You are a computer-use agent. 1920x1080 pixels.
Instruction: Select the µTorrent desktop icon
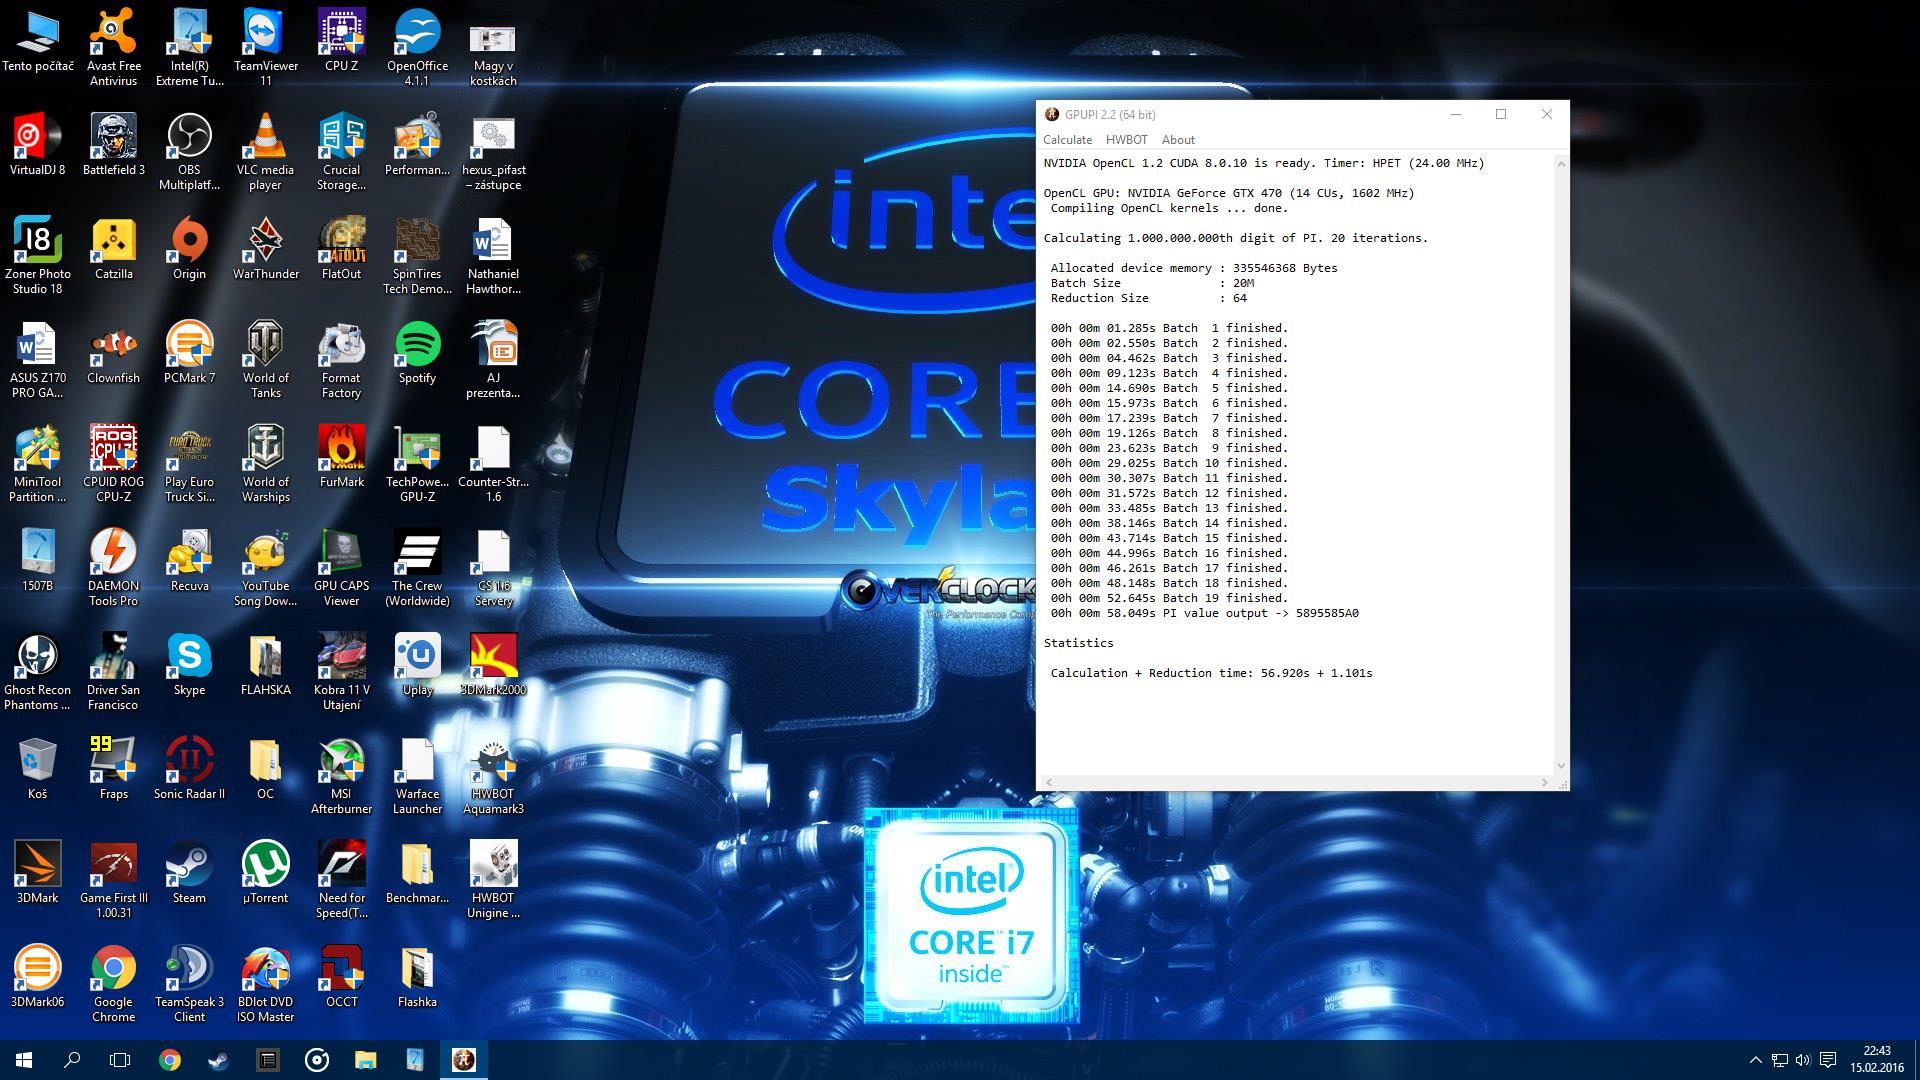(x=265, y=874)
